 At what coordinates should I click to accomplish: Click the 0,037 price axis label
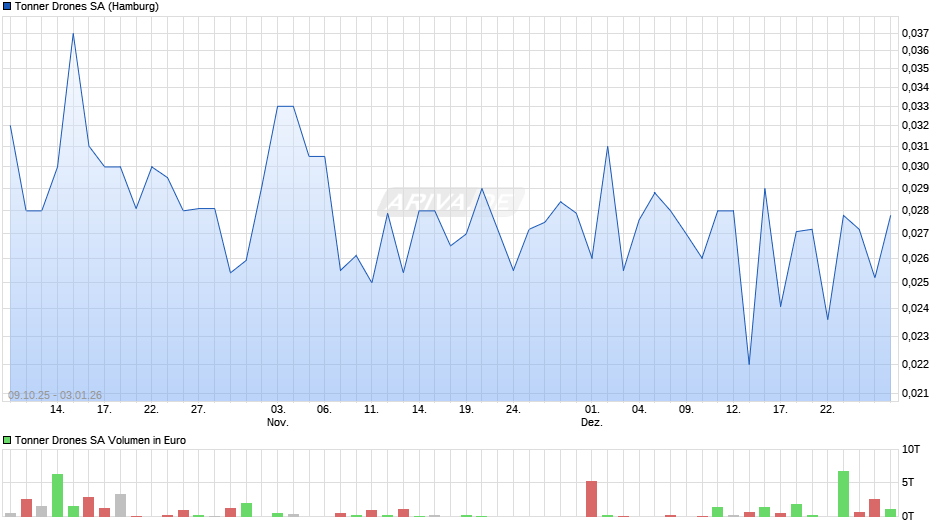(915, 34)
